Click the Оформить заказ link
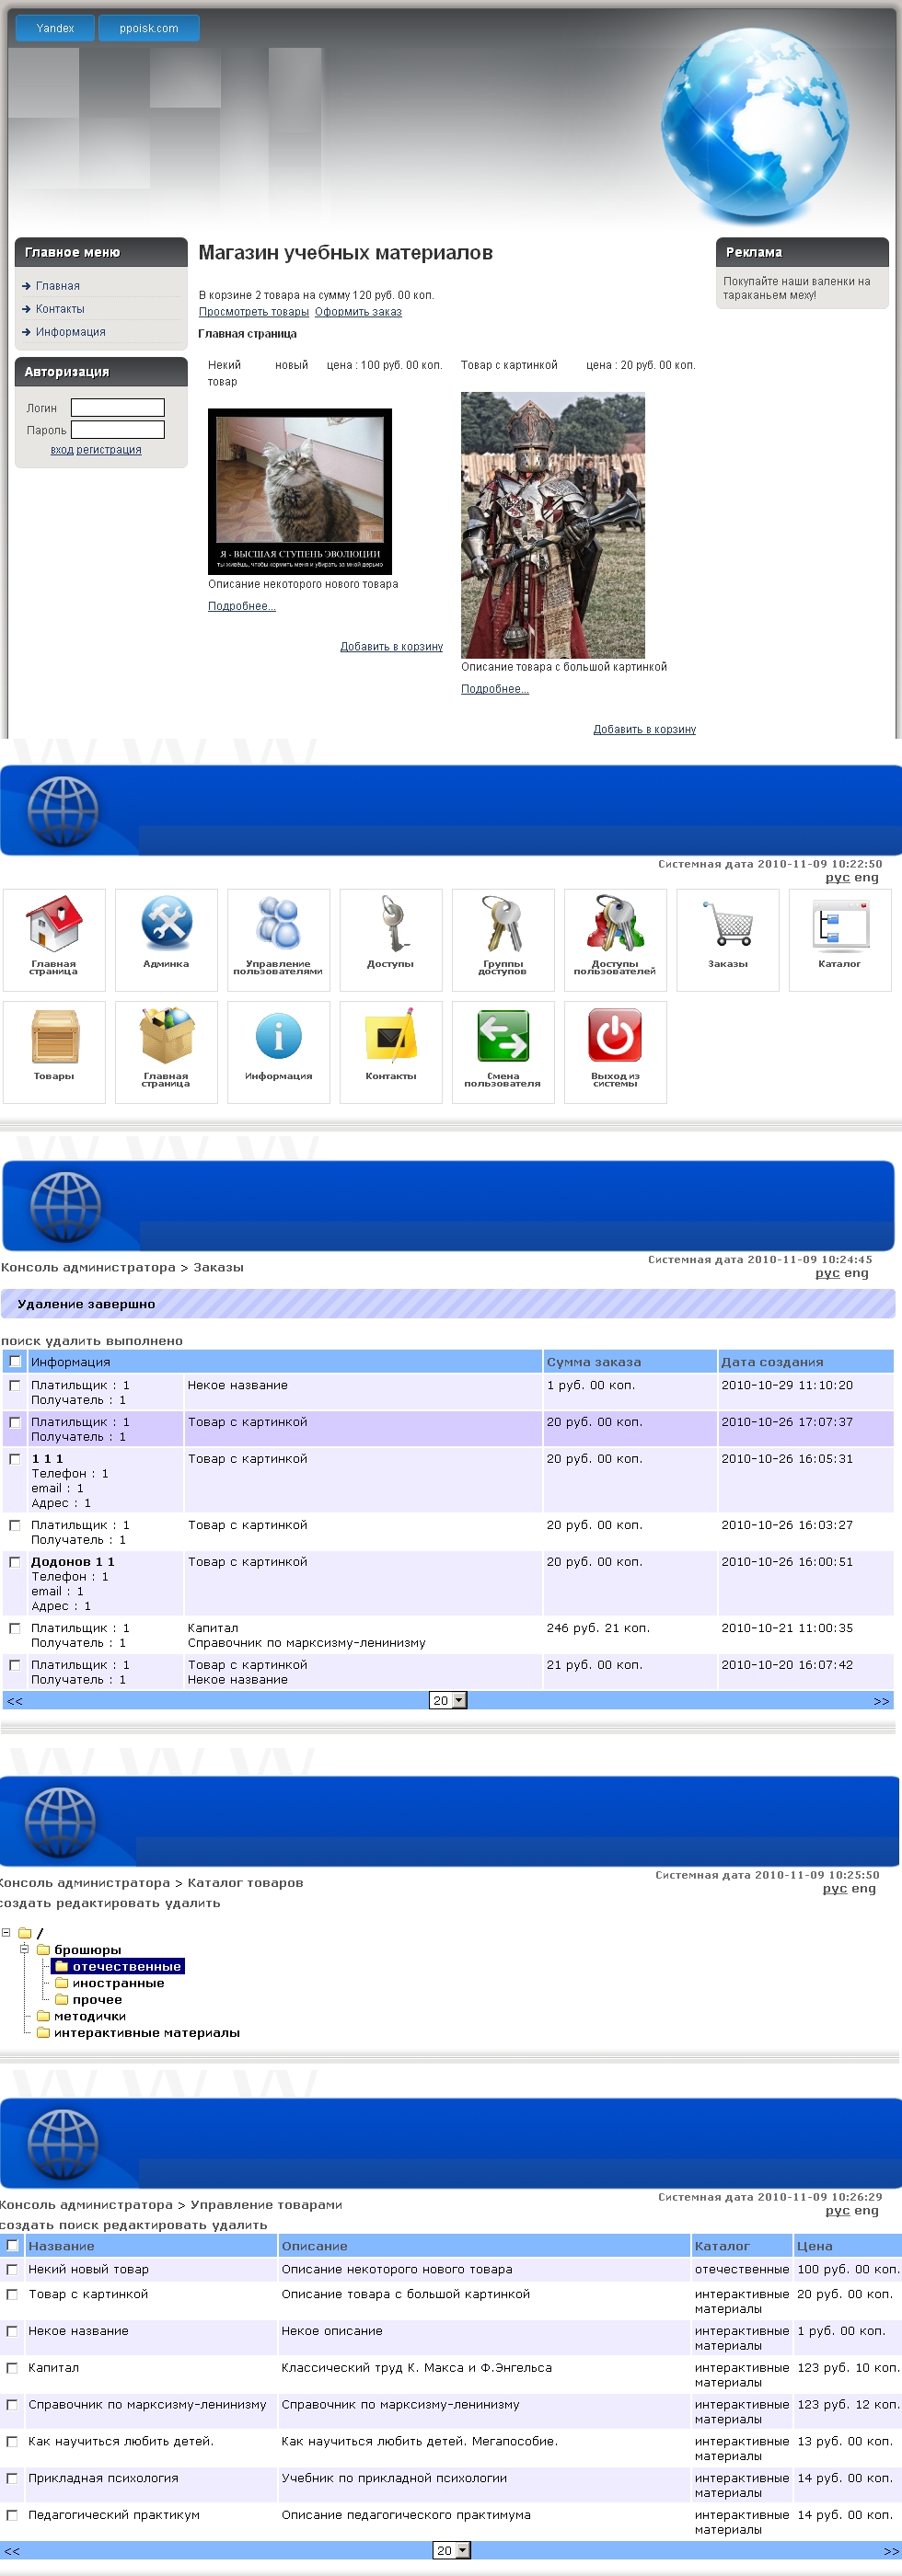Image resolution: width=902 pixels, height=2576 pixels. tap(358, 312)
